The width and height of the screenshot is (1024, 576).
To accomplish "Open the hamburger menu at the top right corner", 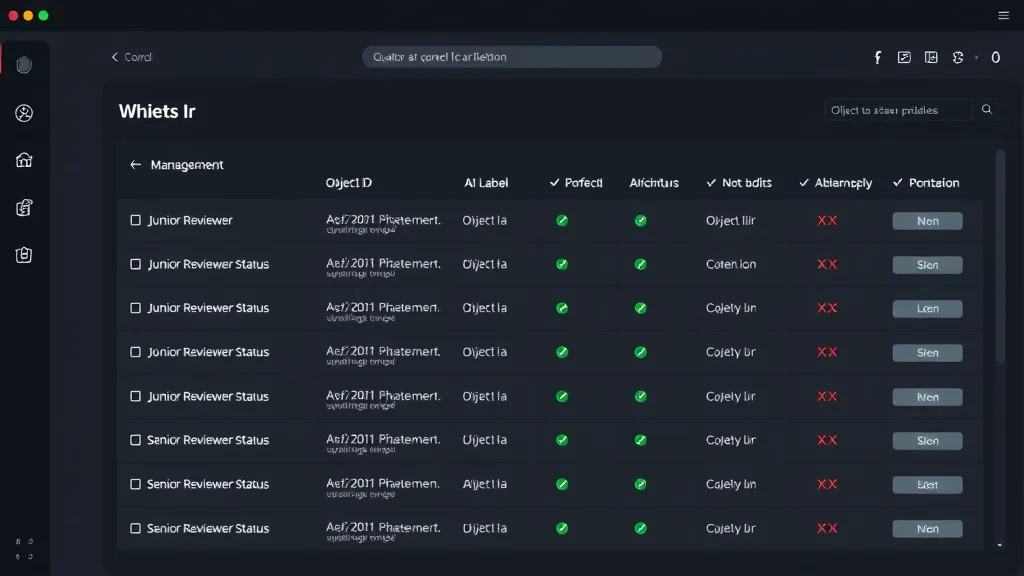I will 1003,15.
